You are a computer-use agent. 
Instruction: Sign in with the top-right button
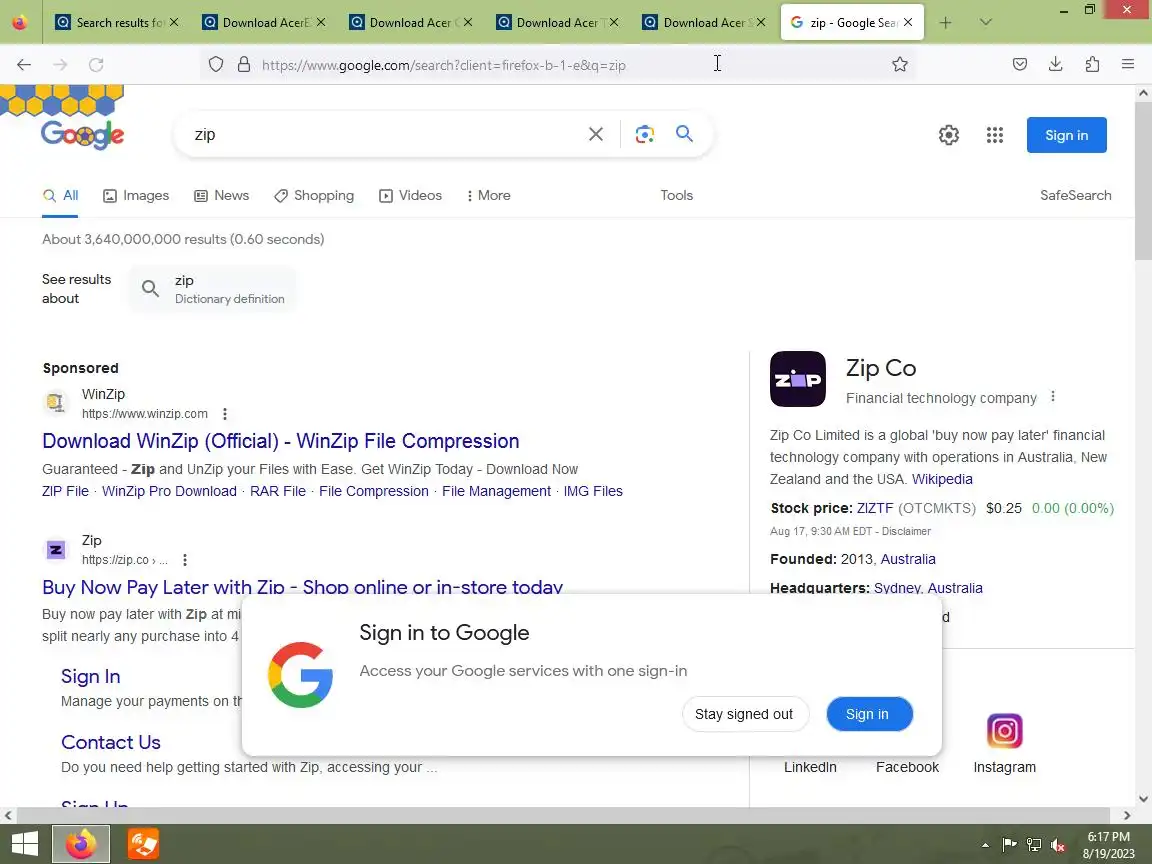point(1066,135)
